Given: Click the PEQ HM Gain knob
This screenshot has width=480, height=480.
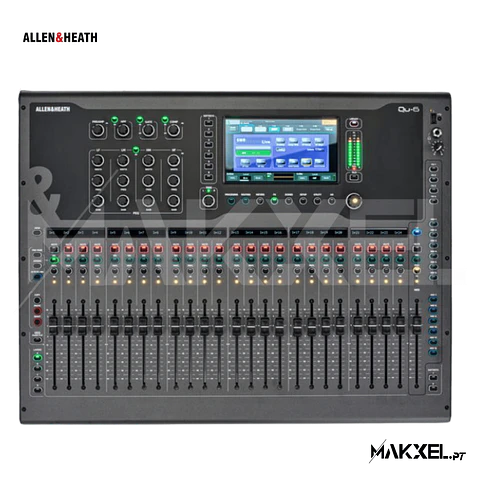Looking at the screenshot, I should coord(148,200).
